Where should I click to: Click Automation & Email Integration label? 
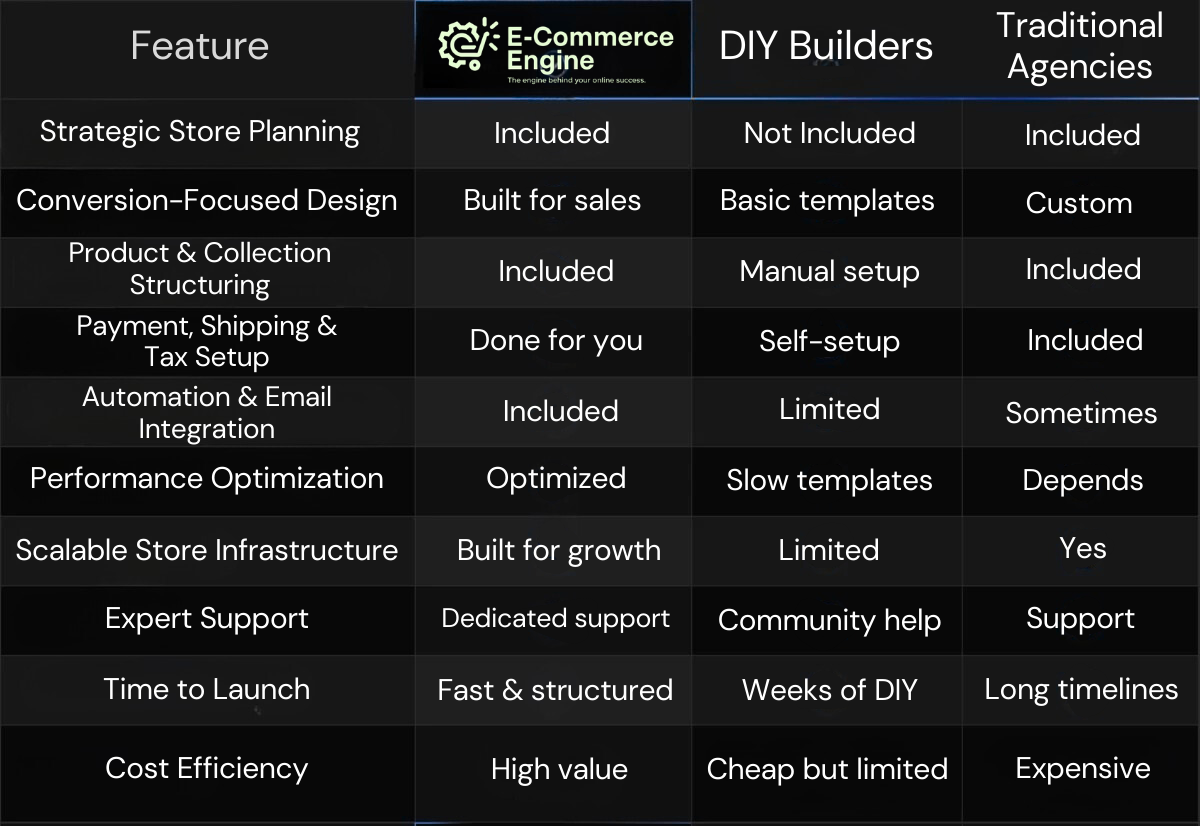(207, 412)
